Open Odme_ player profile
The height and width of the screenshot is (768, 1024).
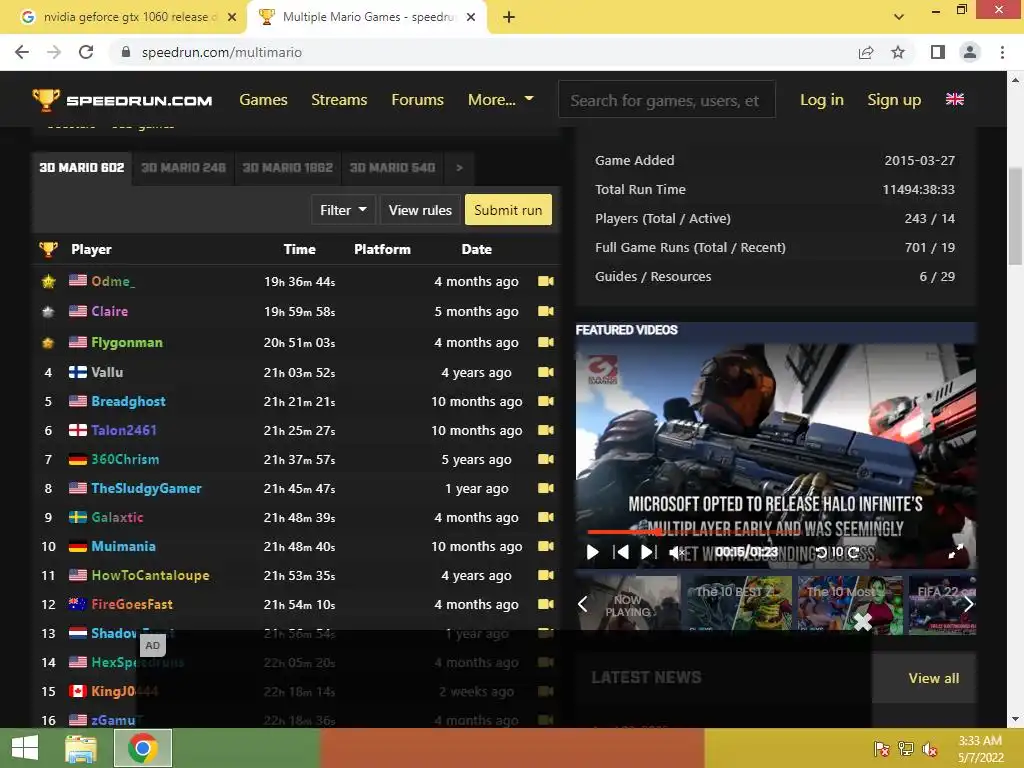click(x=113, y=281)
